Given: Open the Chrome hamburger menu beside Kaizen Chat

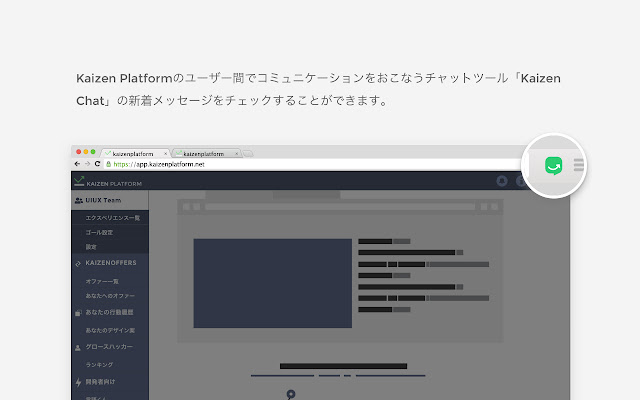Looking at the screenshot, I should click(578, 165).
